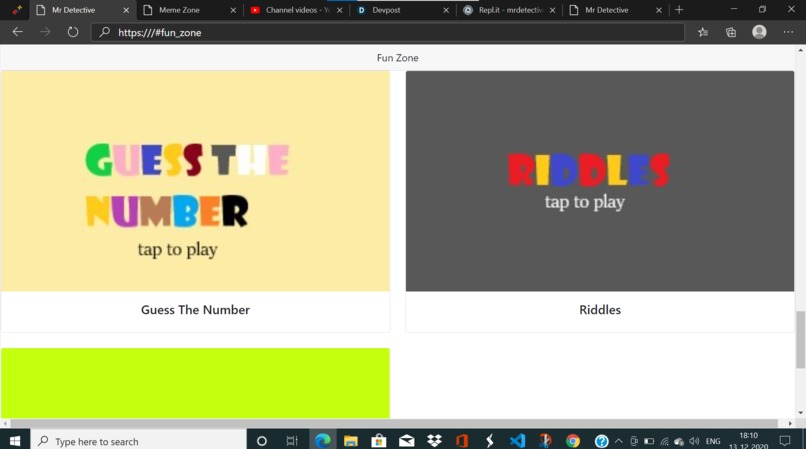
Task: Open the Favorites star icon
Action: [x=703, y=32]
